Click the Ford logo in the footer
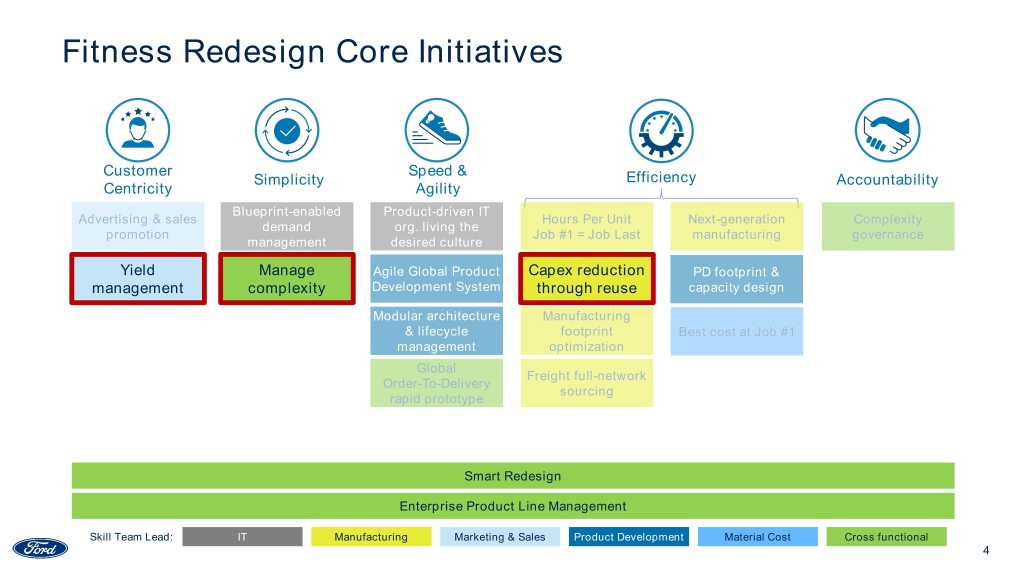The height and width of the screenshot is (576, 1024). (x=40, y=548)
